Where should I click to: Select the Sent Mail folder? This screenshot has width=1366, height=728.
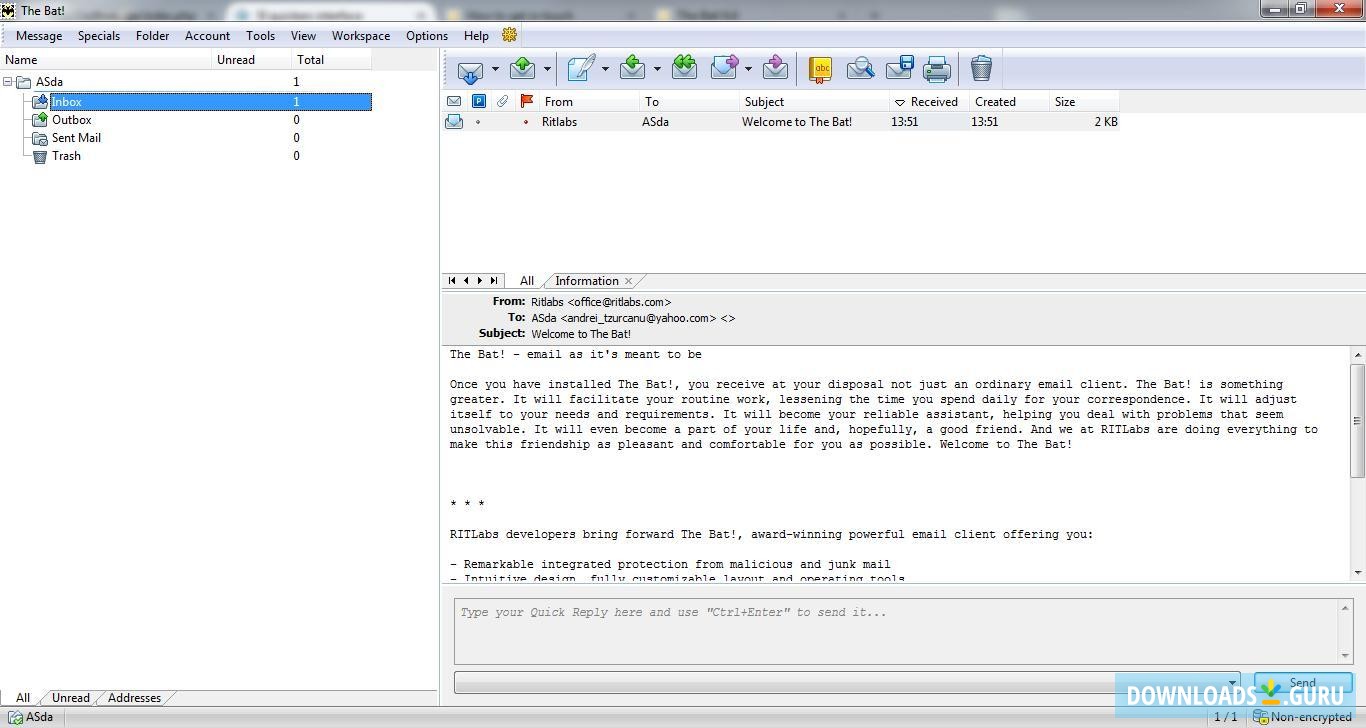[76, 138]
